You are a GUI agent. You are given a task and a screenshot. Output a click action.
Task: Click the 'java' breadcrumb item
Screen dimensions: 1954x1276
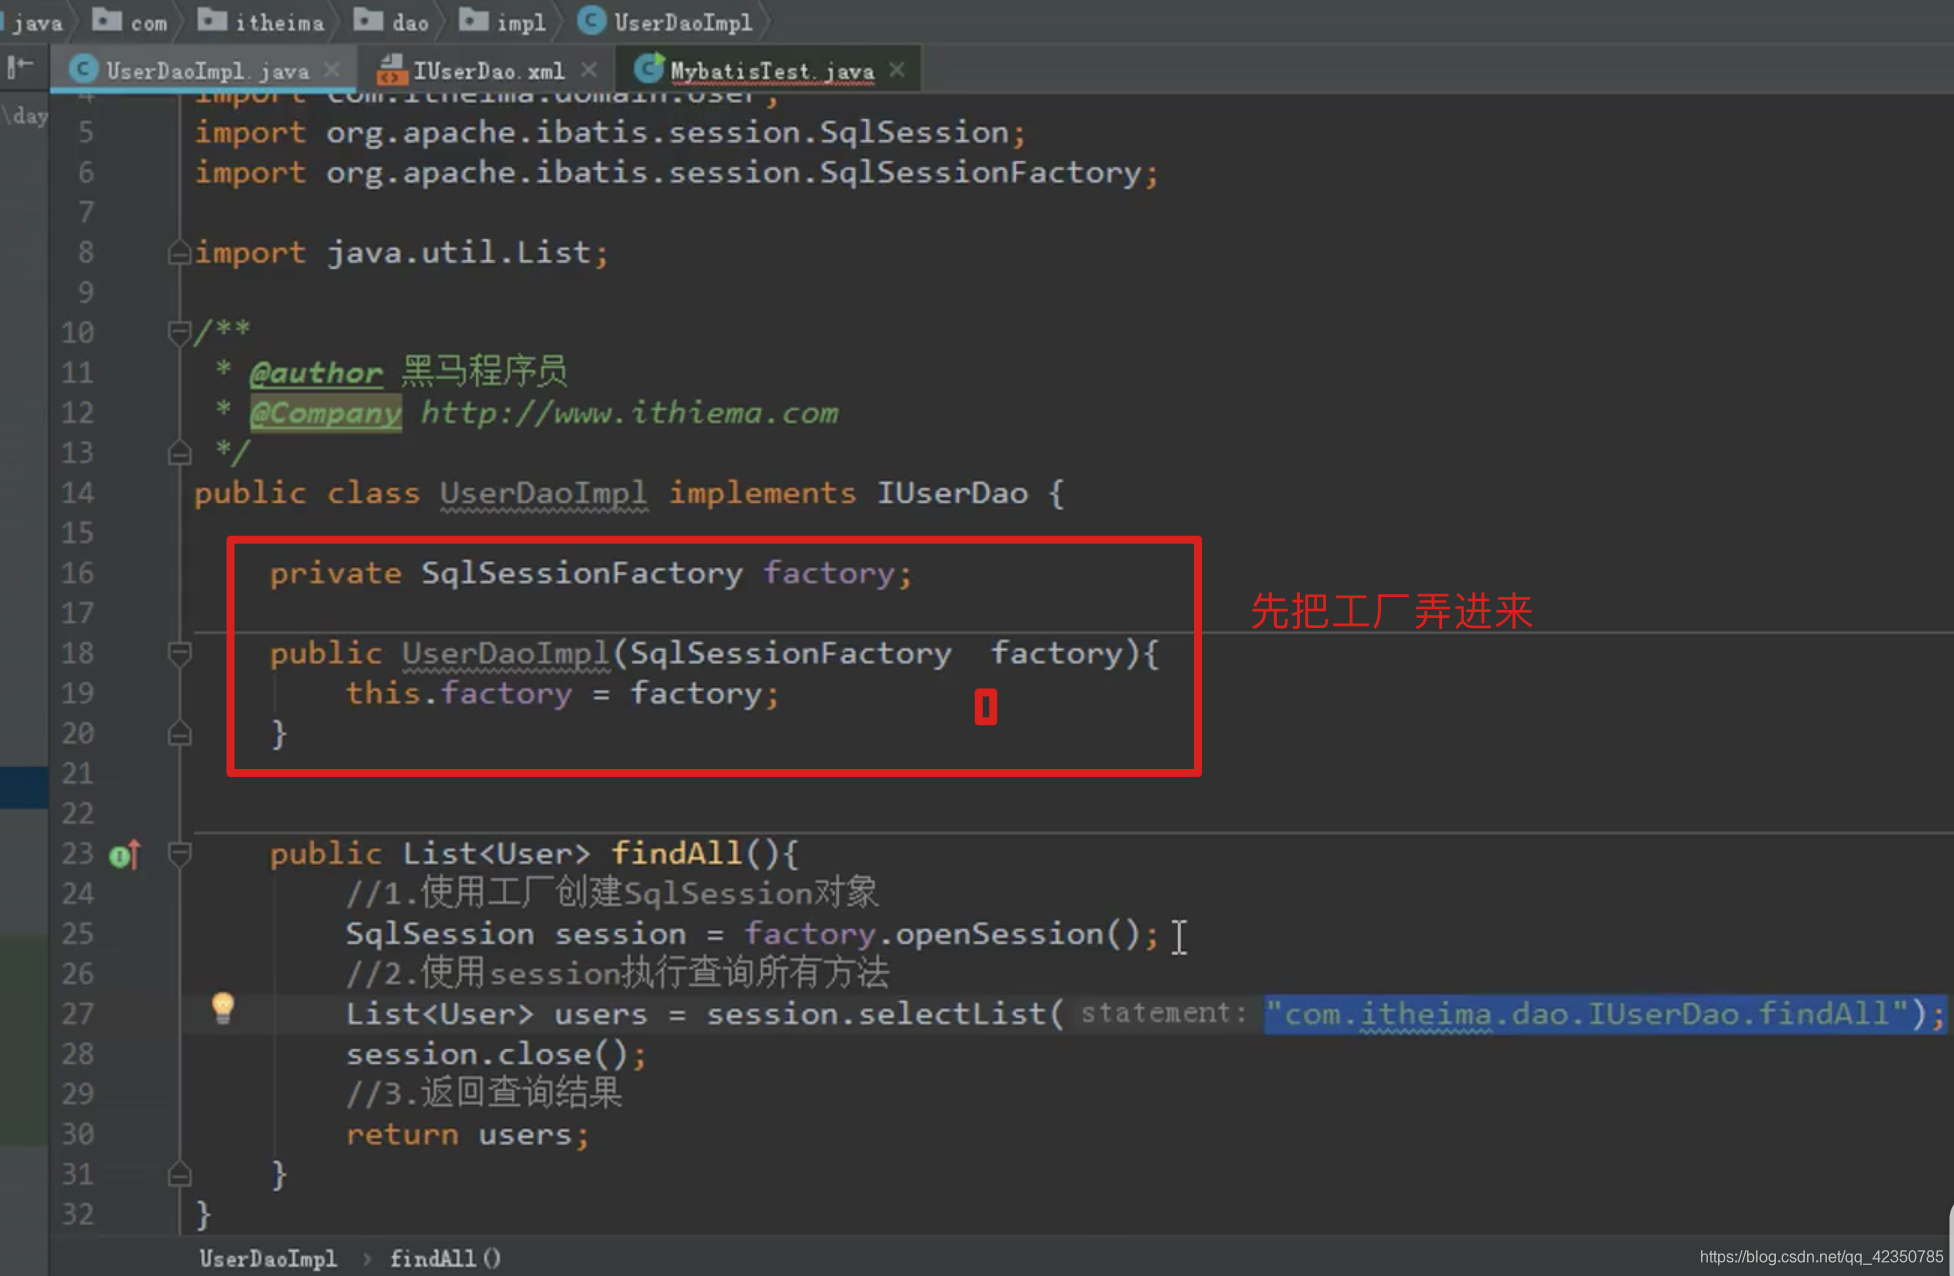coord(36,22)
